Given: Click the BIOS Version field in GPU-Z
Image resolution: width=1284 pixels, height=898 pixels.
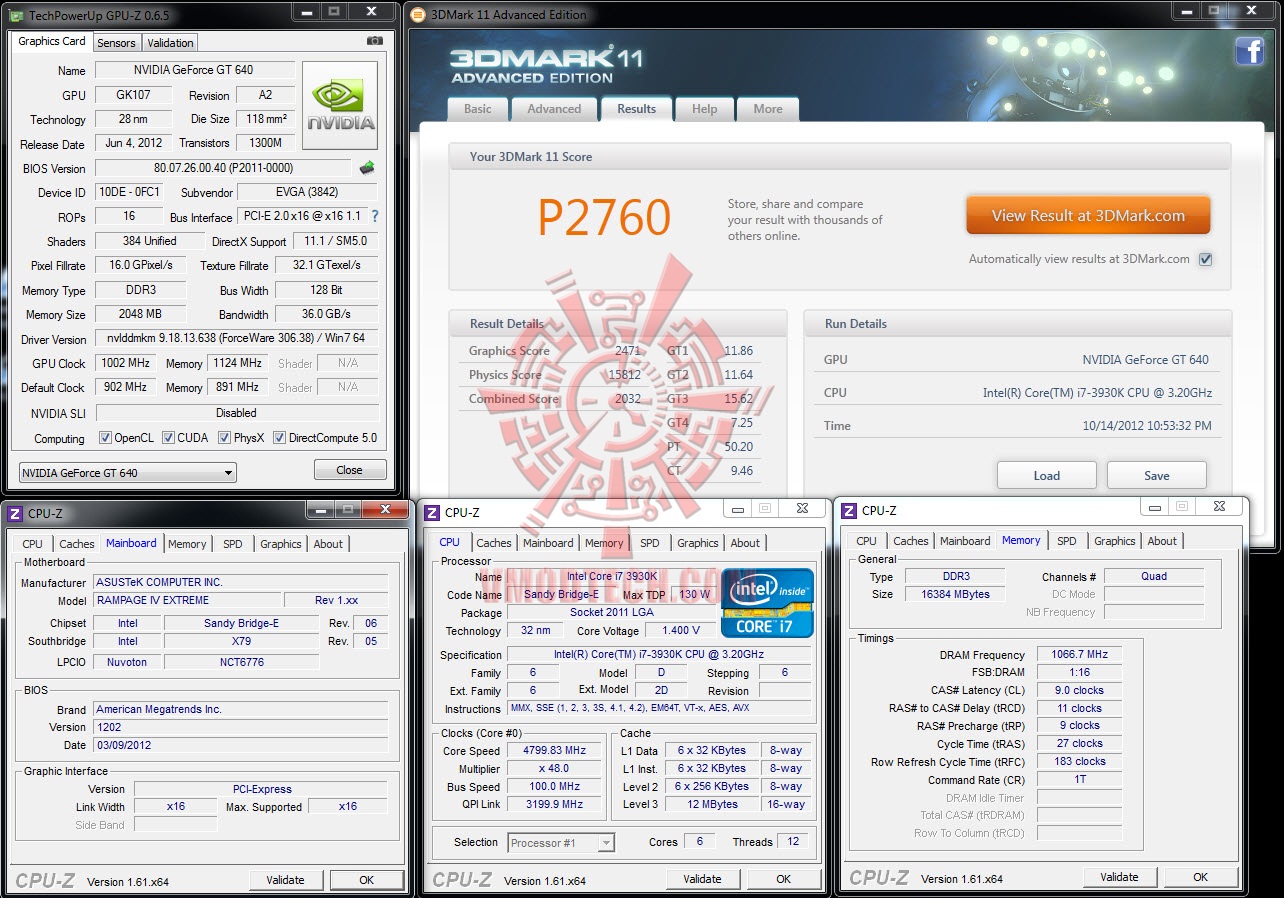Looking at the screenshot, I should point(223,168).
